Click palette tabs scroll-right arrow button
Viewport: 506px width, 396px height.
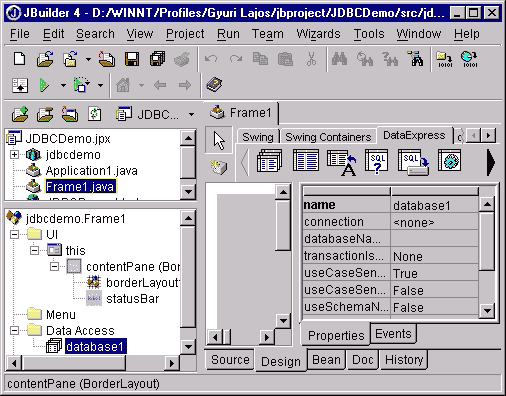coord(488,136)
